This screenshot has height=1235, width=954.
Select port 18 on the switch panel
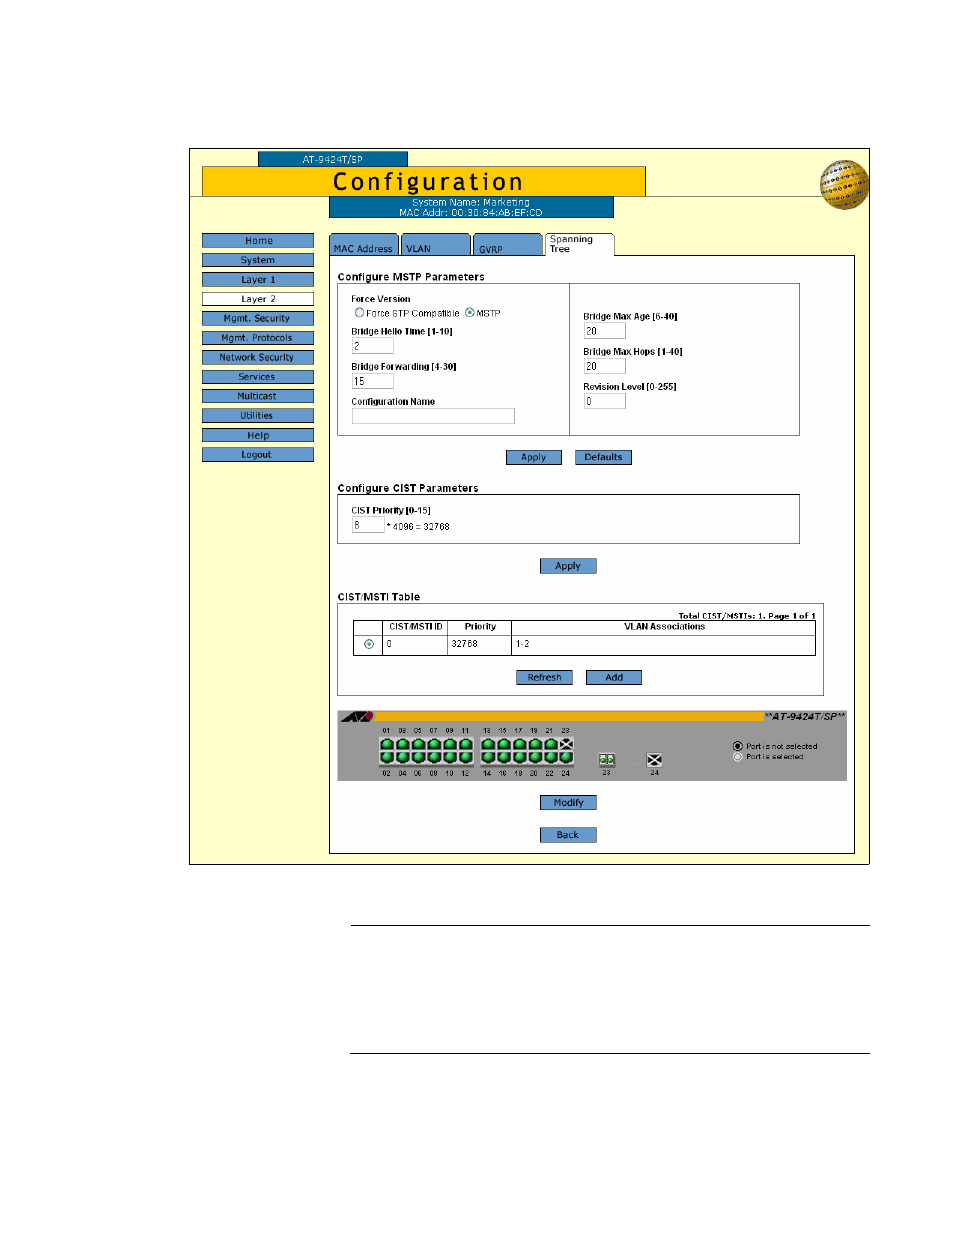pyautogui.click(x=519, y=757)
